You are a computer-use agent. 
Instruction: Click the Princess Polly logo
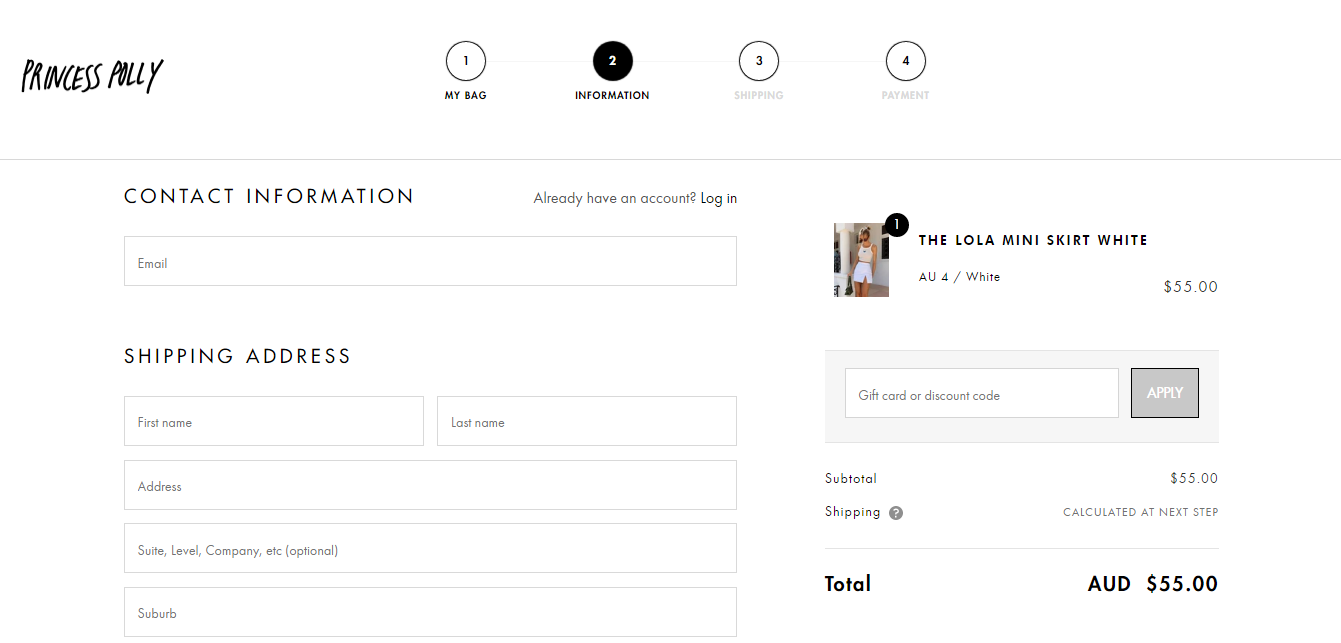click(x=92, y=76)
